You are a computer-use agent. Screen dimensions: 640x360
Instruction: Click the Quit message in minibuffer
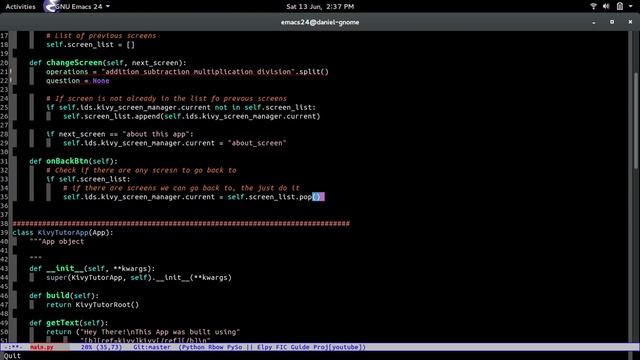click(x=12, y=356)
